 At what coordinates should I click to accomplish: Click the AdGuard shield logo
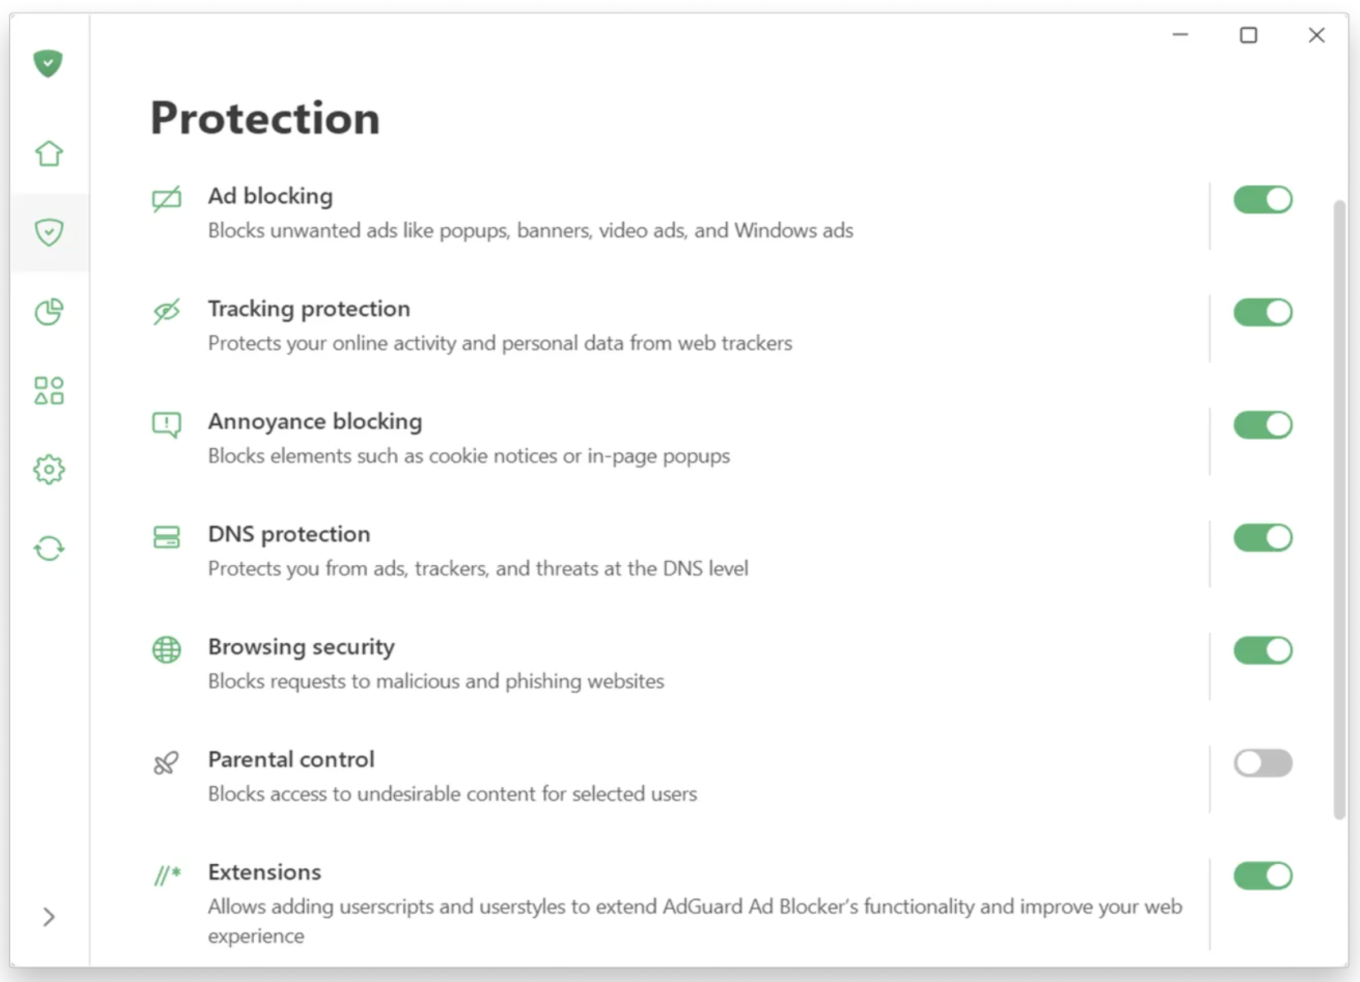point(48,63)
